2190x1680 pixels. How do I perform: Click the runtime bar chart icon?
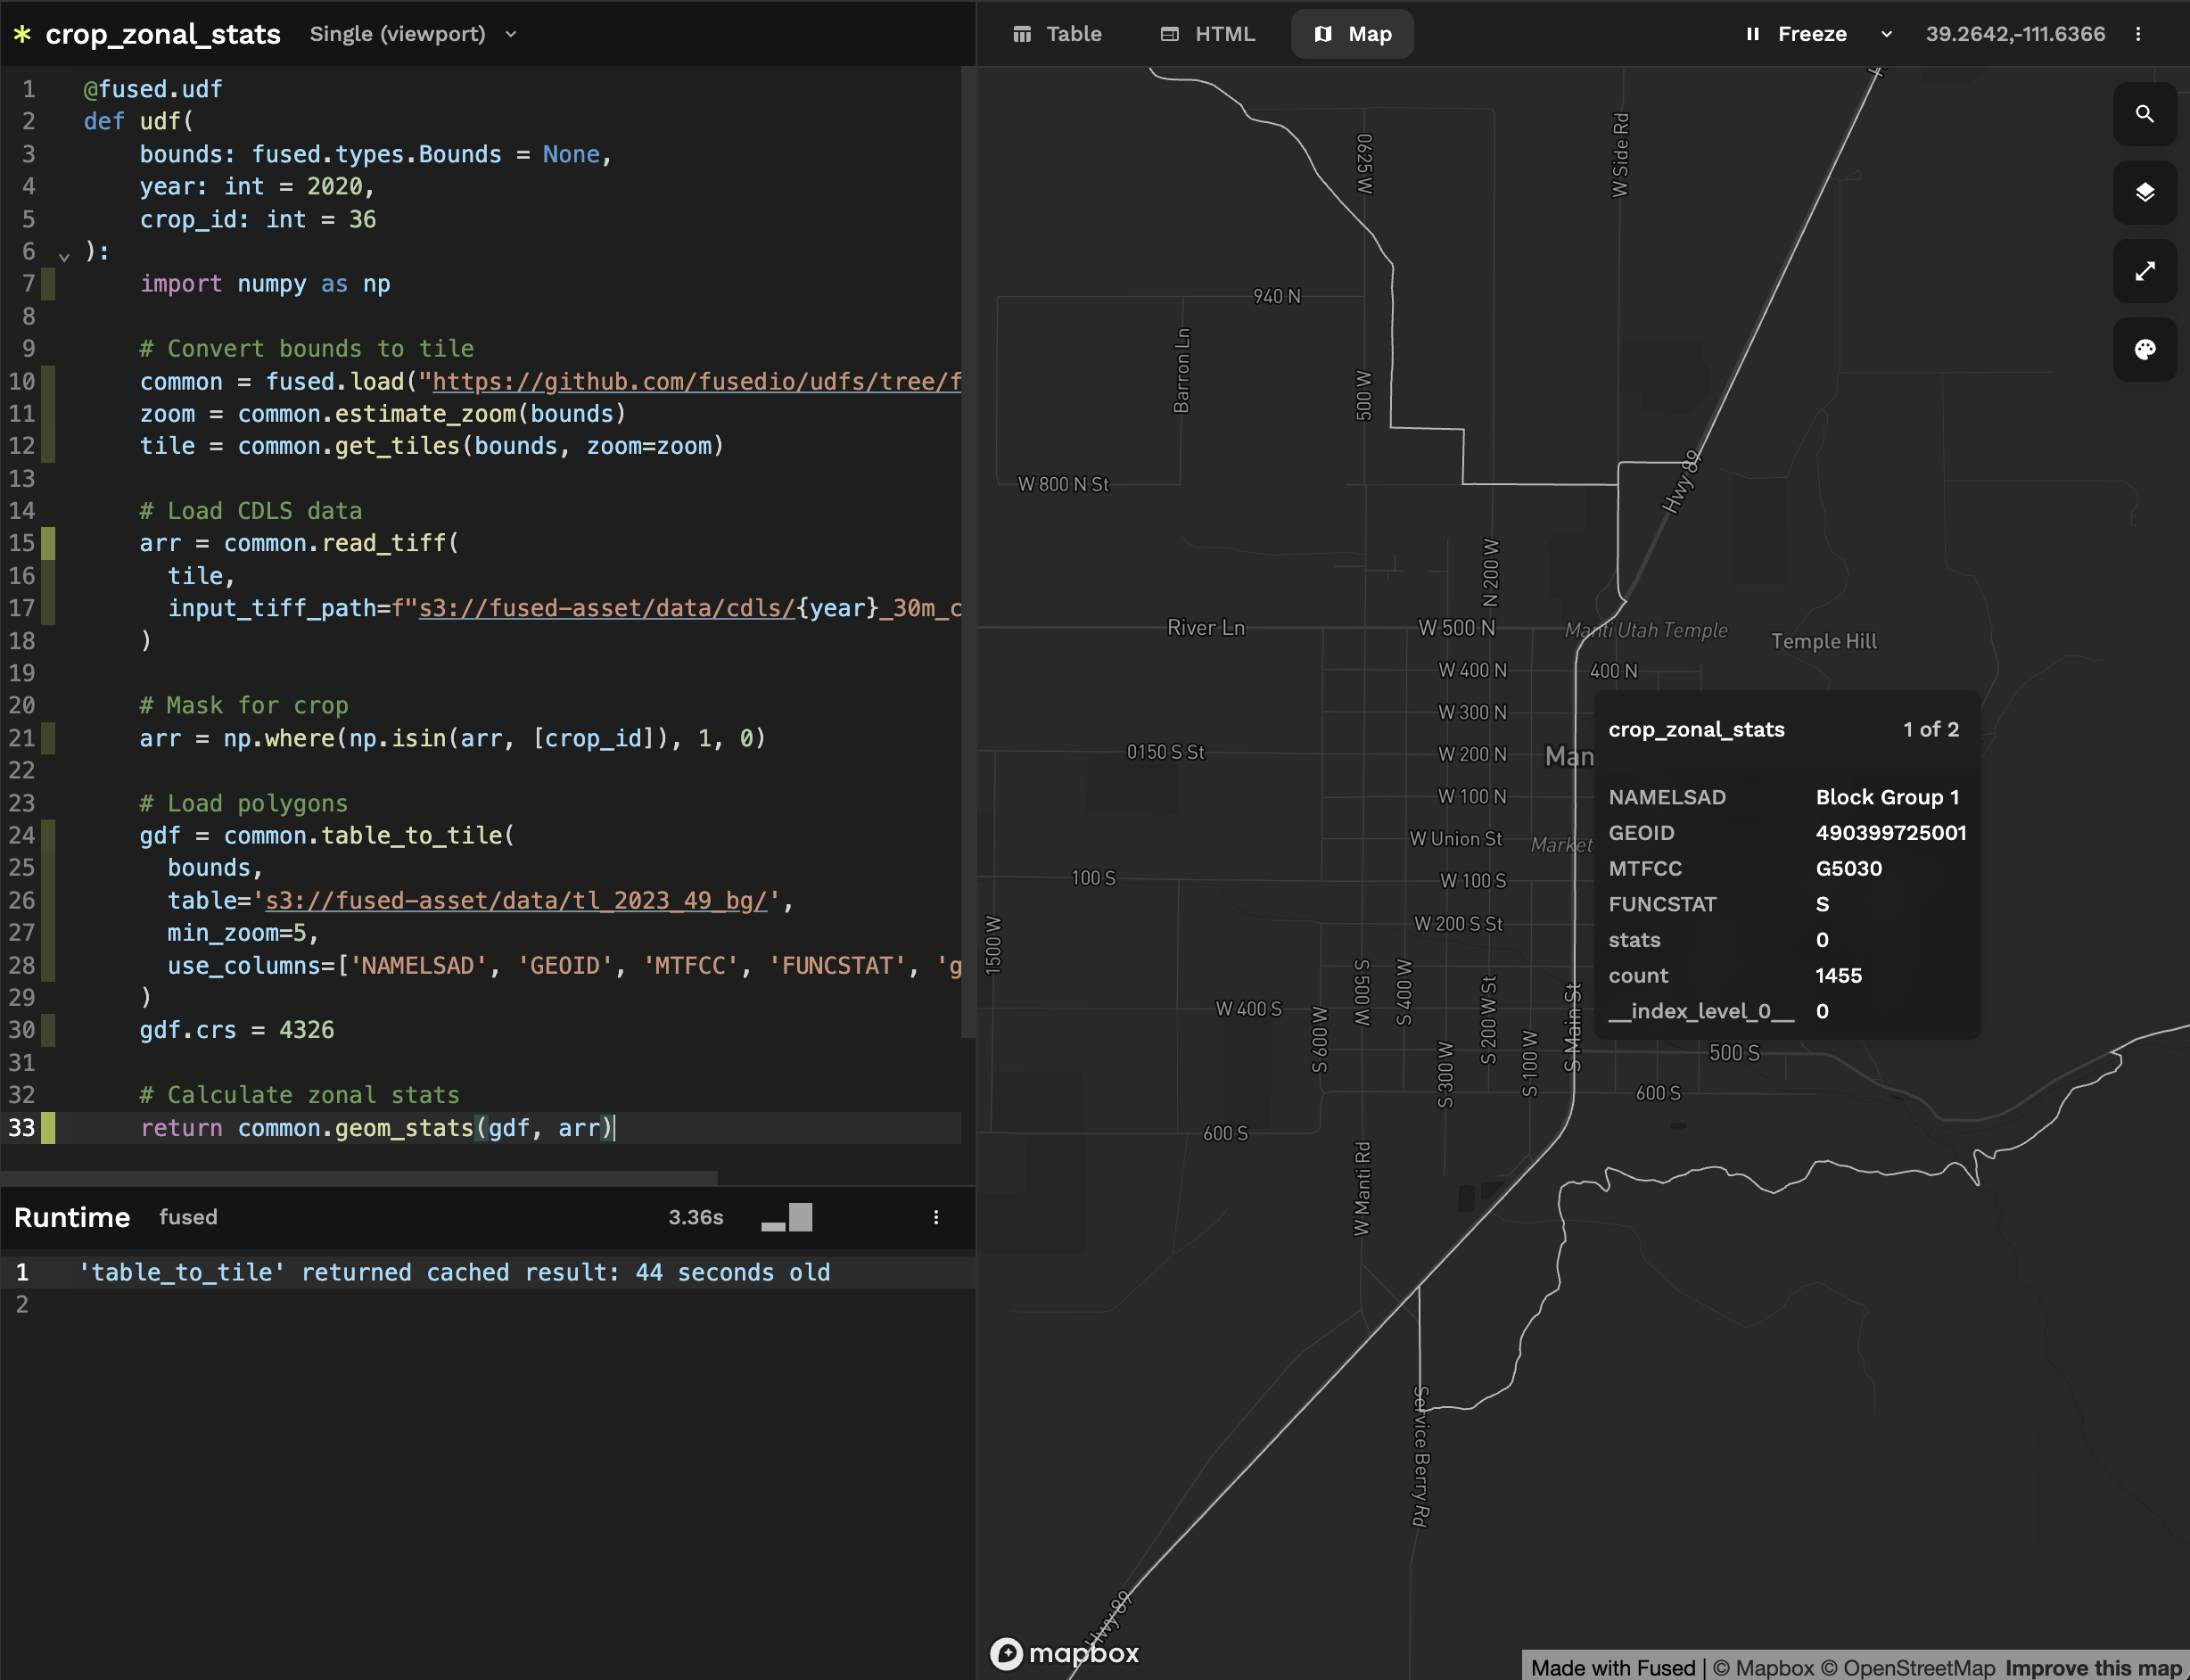[787, 1217]
